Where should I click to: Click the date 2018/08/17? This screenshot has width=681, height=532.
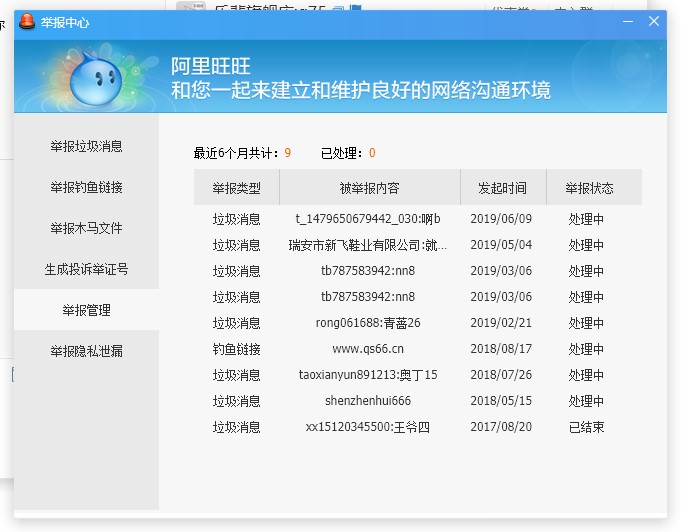501,349
